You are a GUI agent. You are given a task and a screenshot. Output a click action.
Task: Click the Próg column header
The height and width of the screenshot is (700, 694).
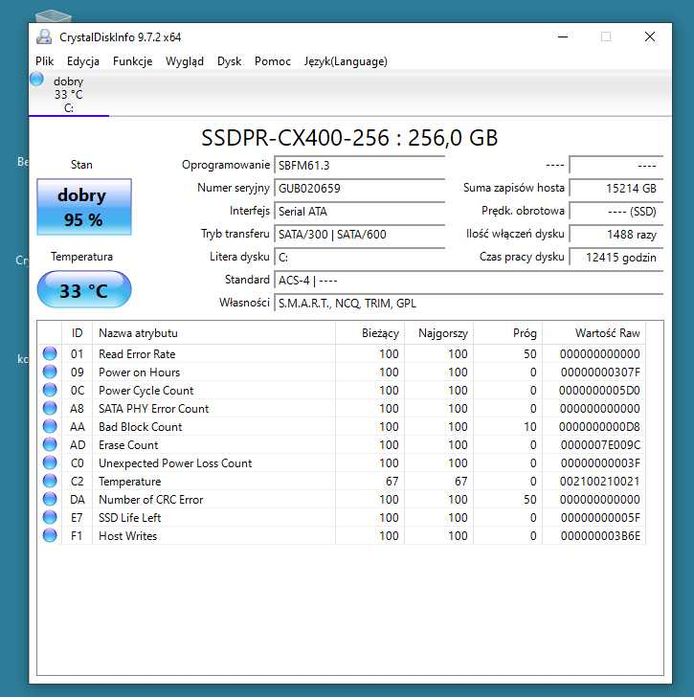[508, 333]
